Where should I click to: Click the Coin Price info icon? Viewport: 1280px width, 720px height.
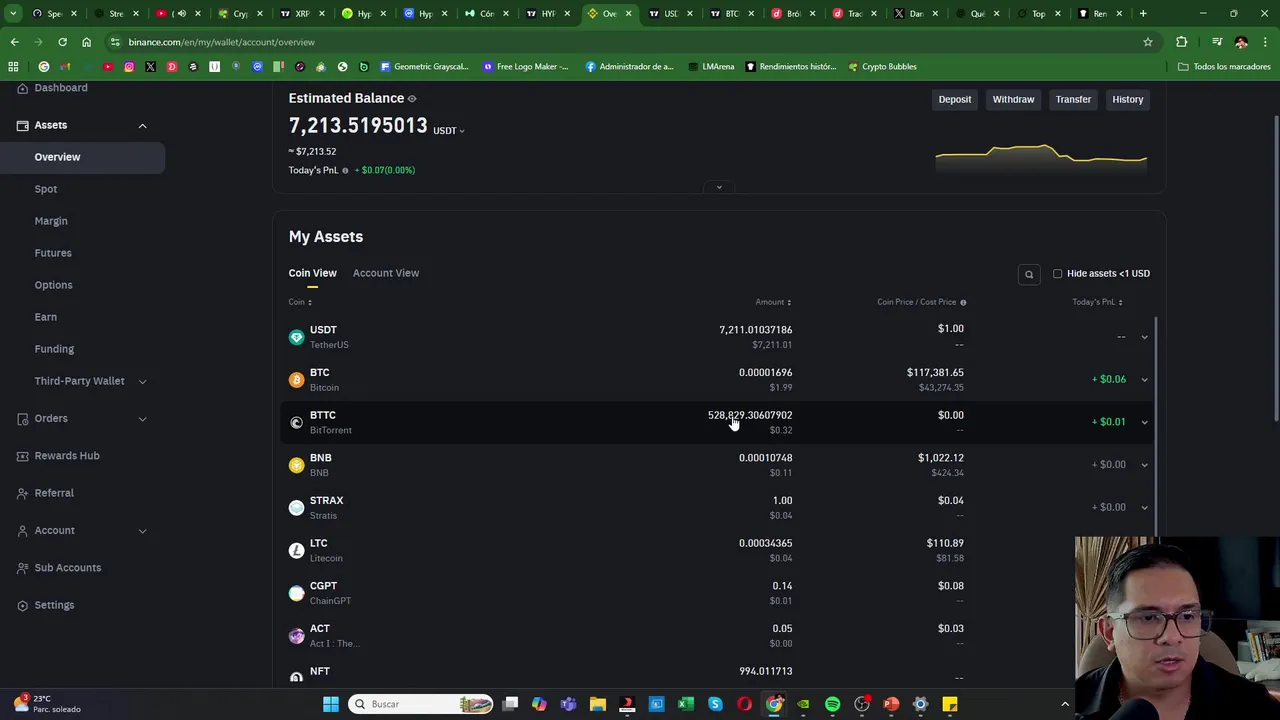[x=963, y=302]
